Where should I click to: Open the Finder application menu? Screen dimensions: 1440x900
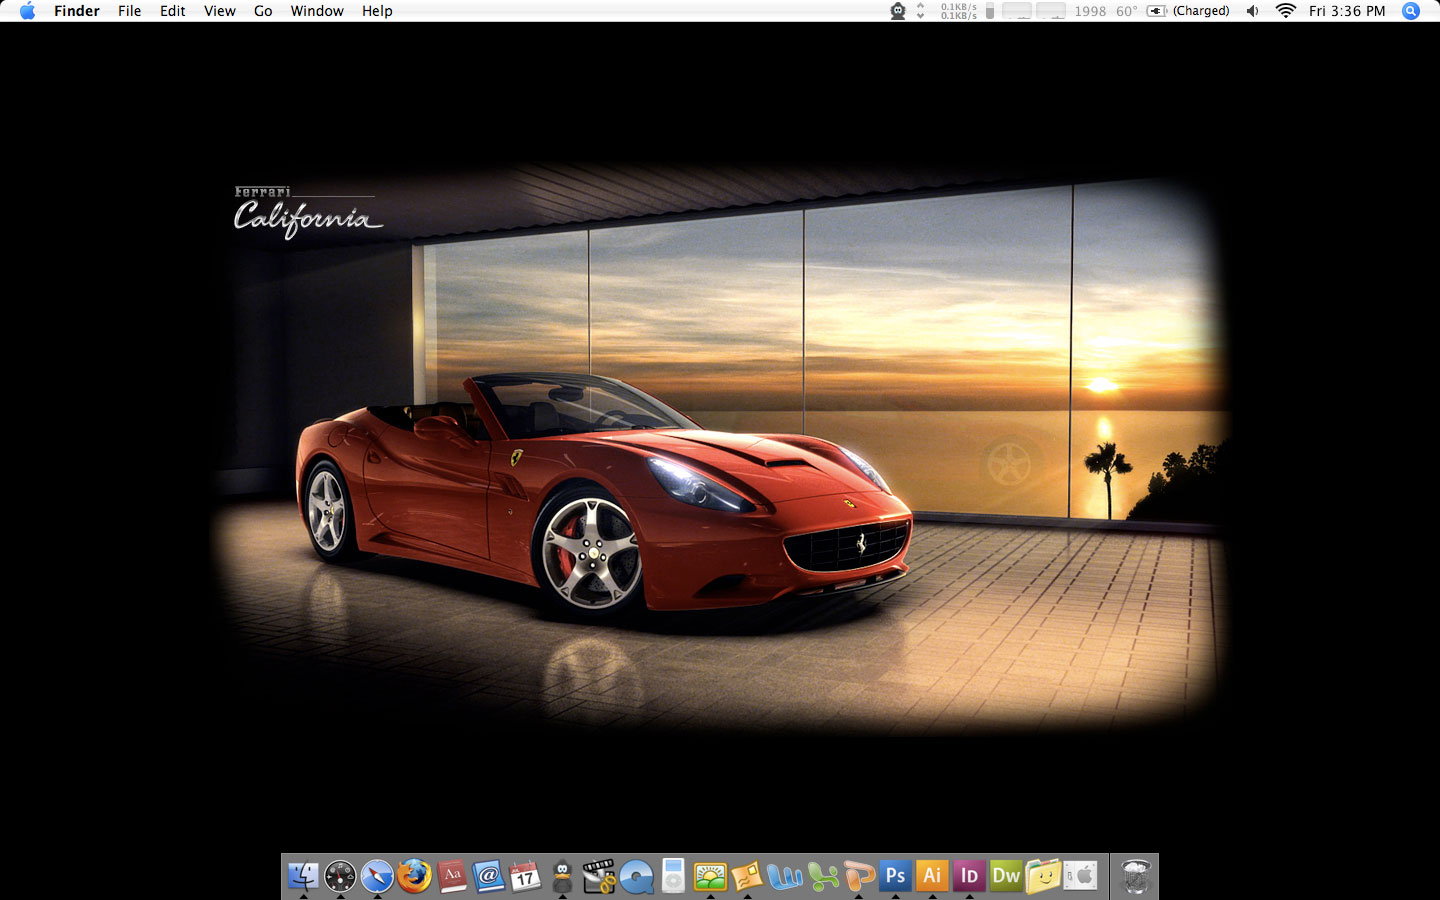pos(77,11)
